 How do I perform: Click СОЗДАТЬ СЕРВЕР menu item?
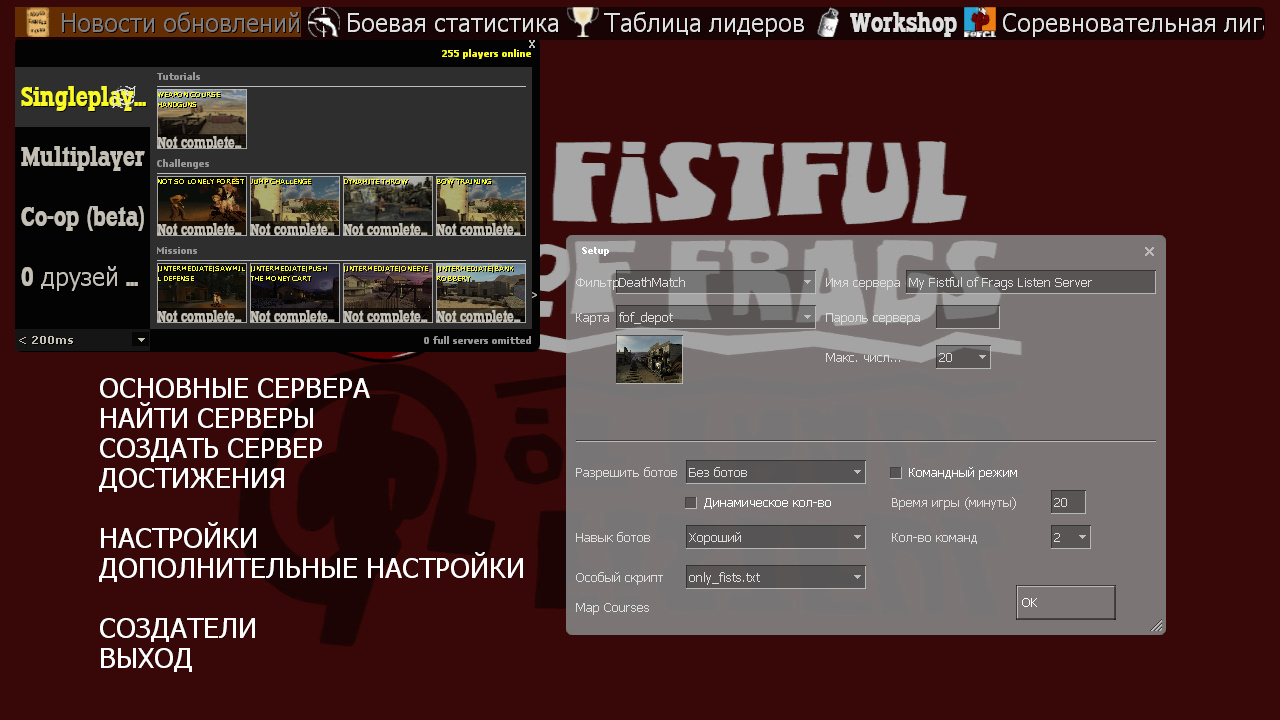coord(211,448)
